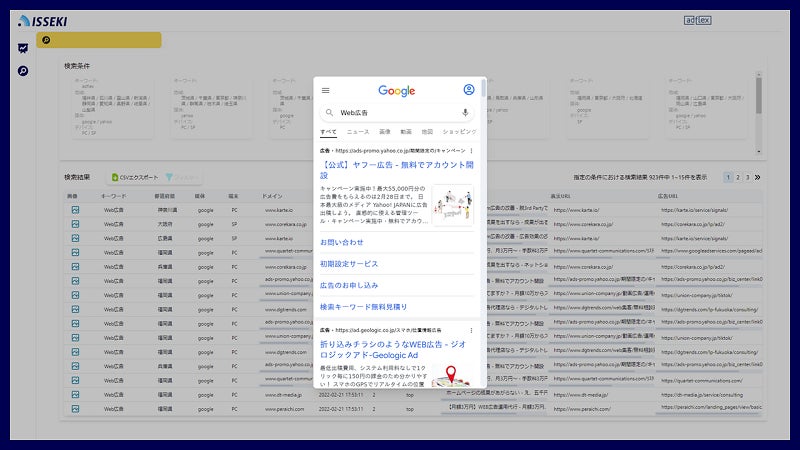Open the 折り込みチラシのようなWEB広告 ad headline
This screenshot has height=450, width=800.
point(393,349)
